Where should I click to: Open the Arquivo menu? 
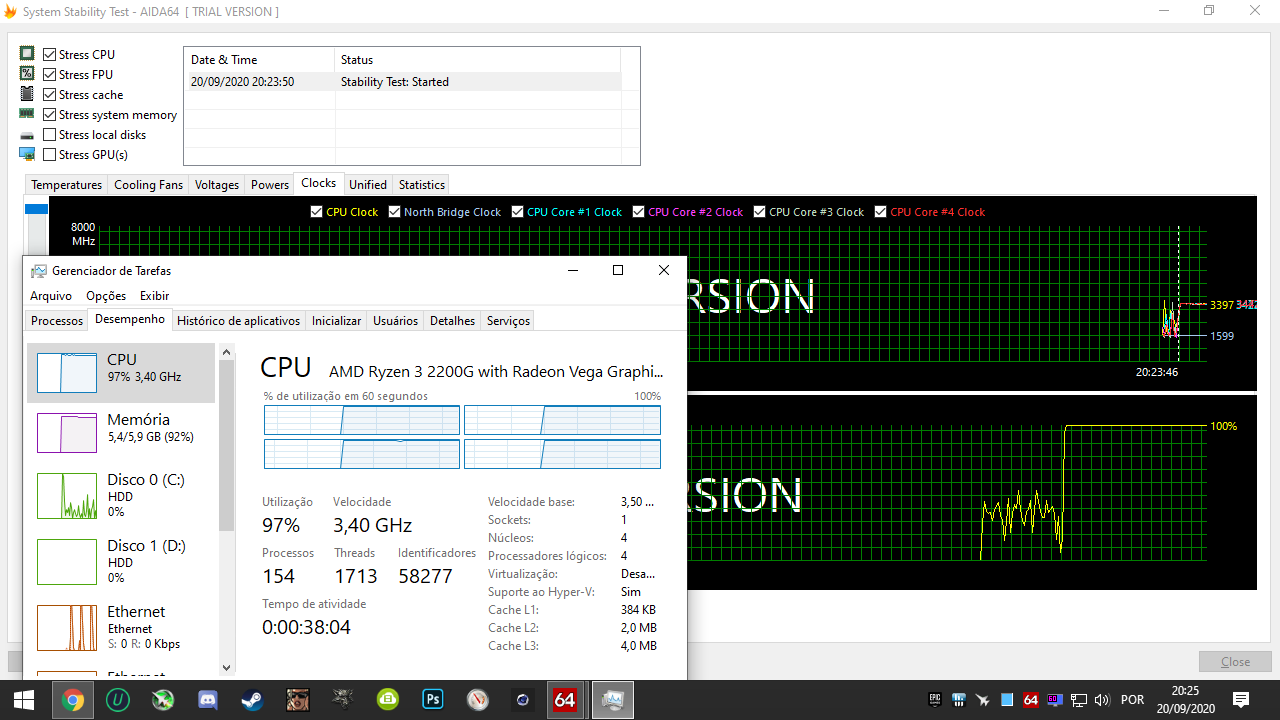[x=51, y=296]
